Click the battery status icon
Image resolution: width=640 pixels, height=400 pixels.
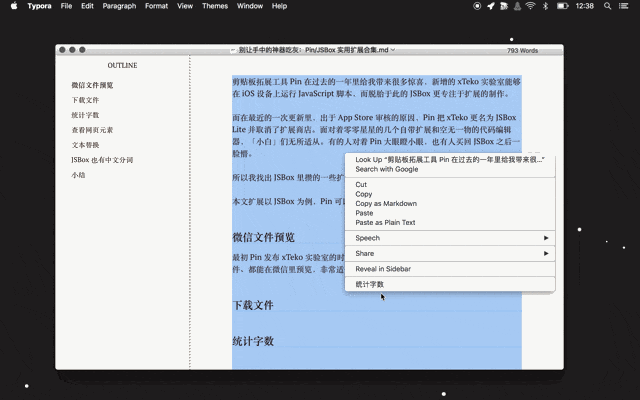click(x=563, y=6)
